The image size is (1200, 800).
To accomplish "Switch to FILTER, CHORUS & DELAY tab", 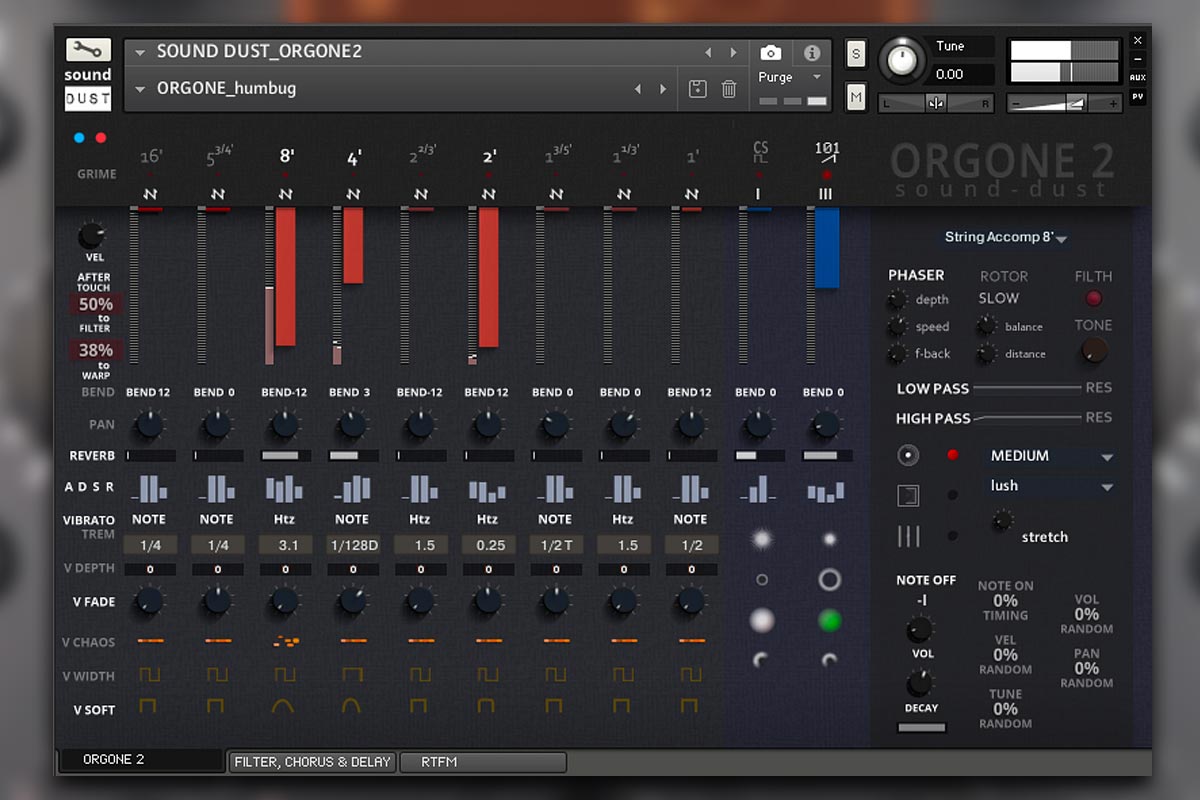I will (312, 762).
